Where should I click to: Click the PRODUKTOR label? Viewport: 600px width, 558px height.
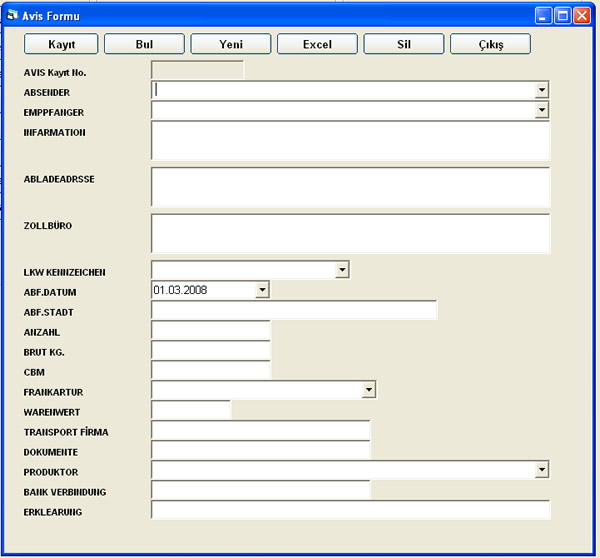coord(51,472)
